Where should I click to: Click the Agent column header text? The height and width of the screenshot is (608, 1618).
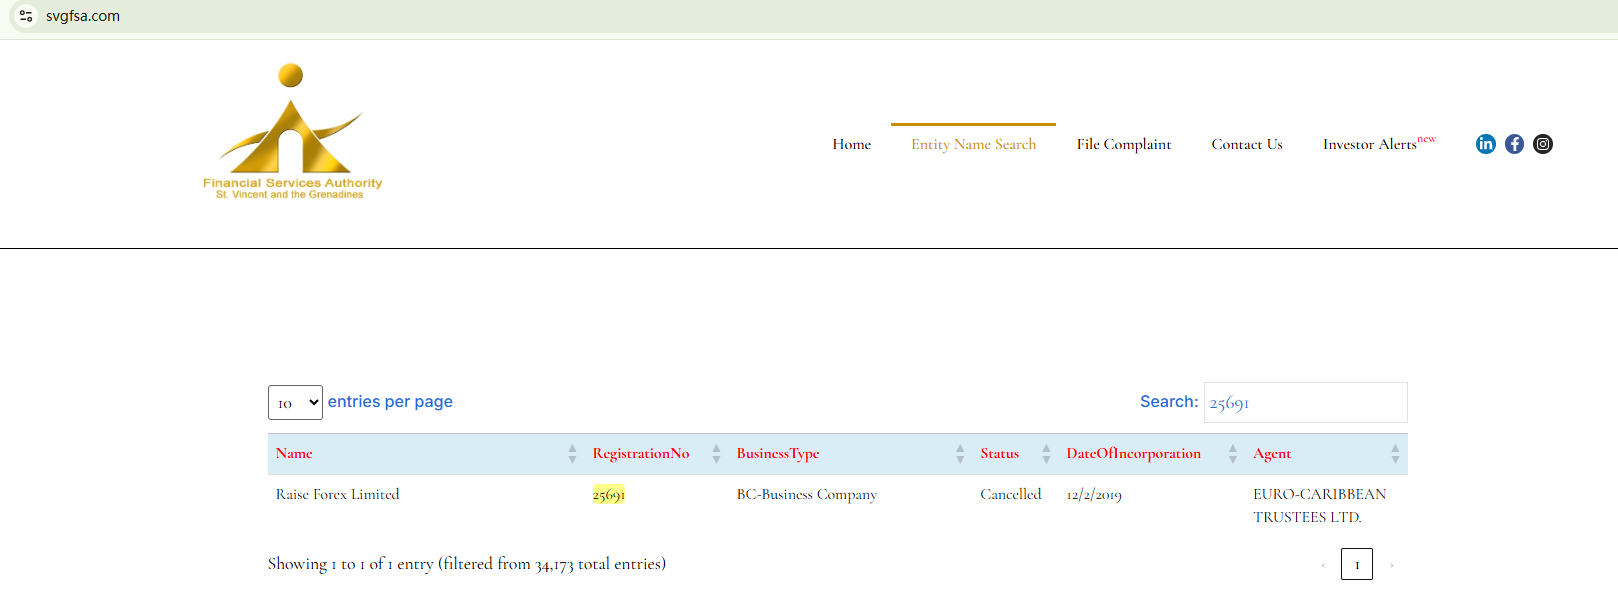pos(1272,453)
